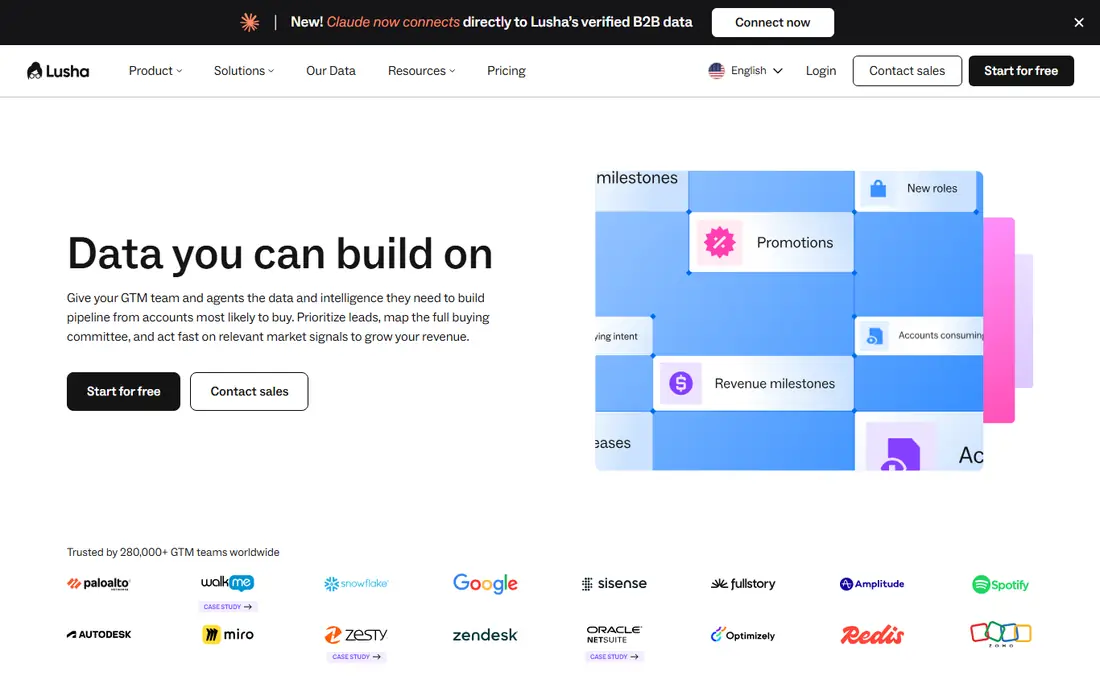Open the Resources dropdown menu

(x=422, y=71)
